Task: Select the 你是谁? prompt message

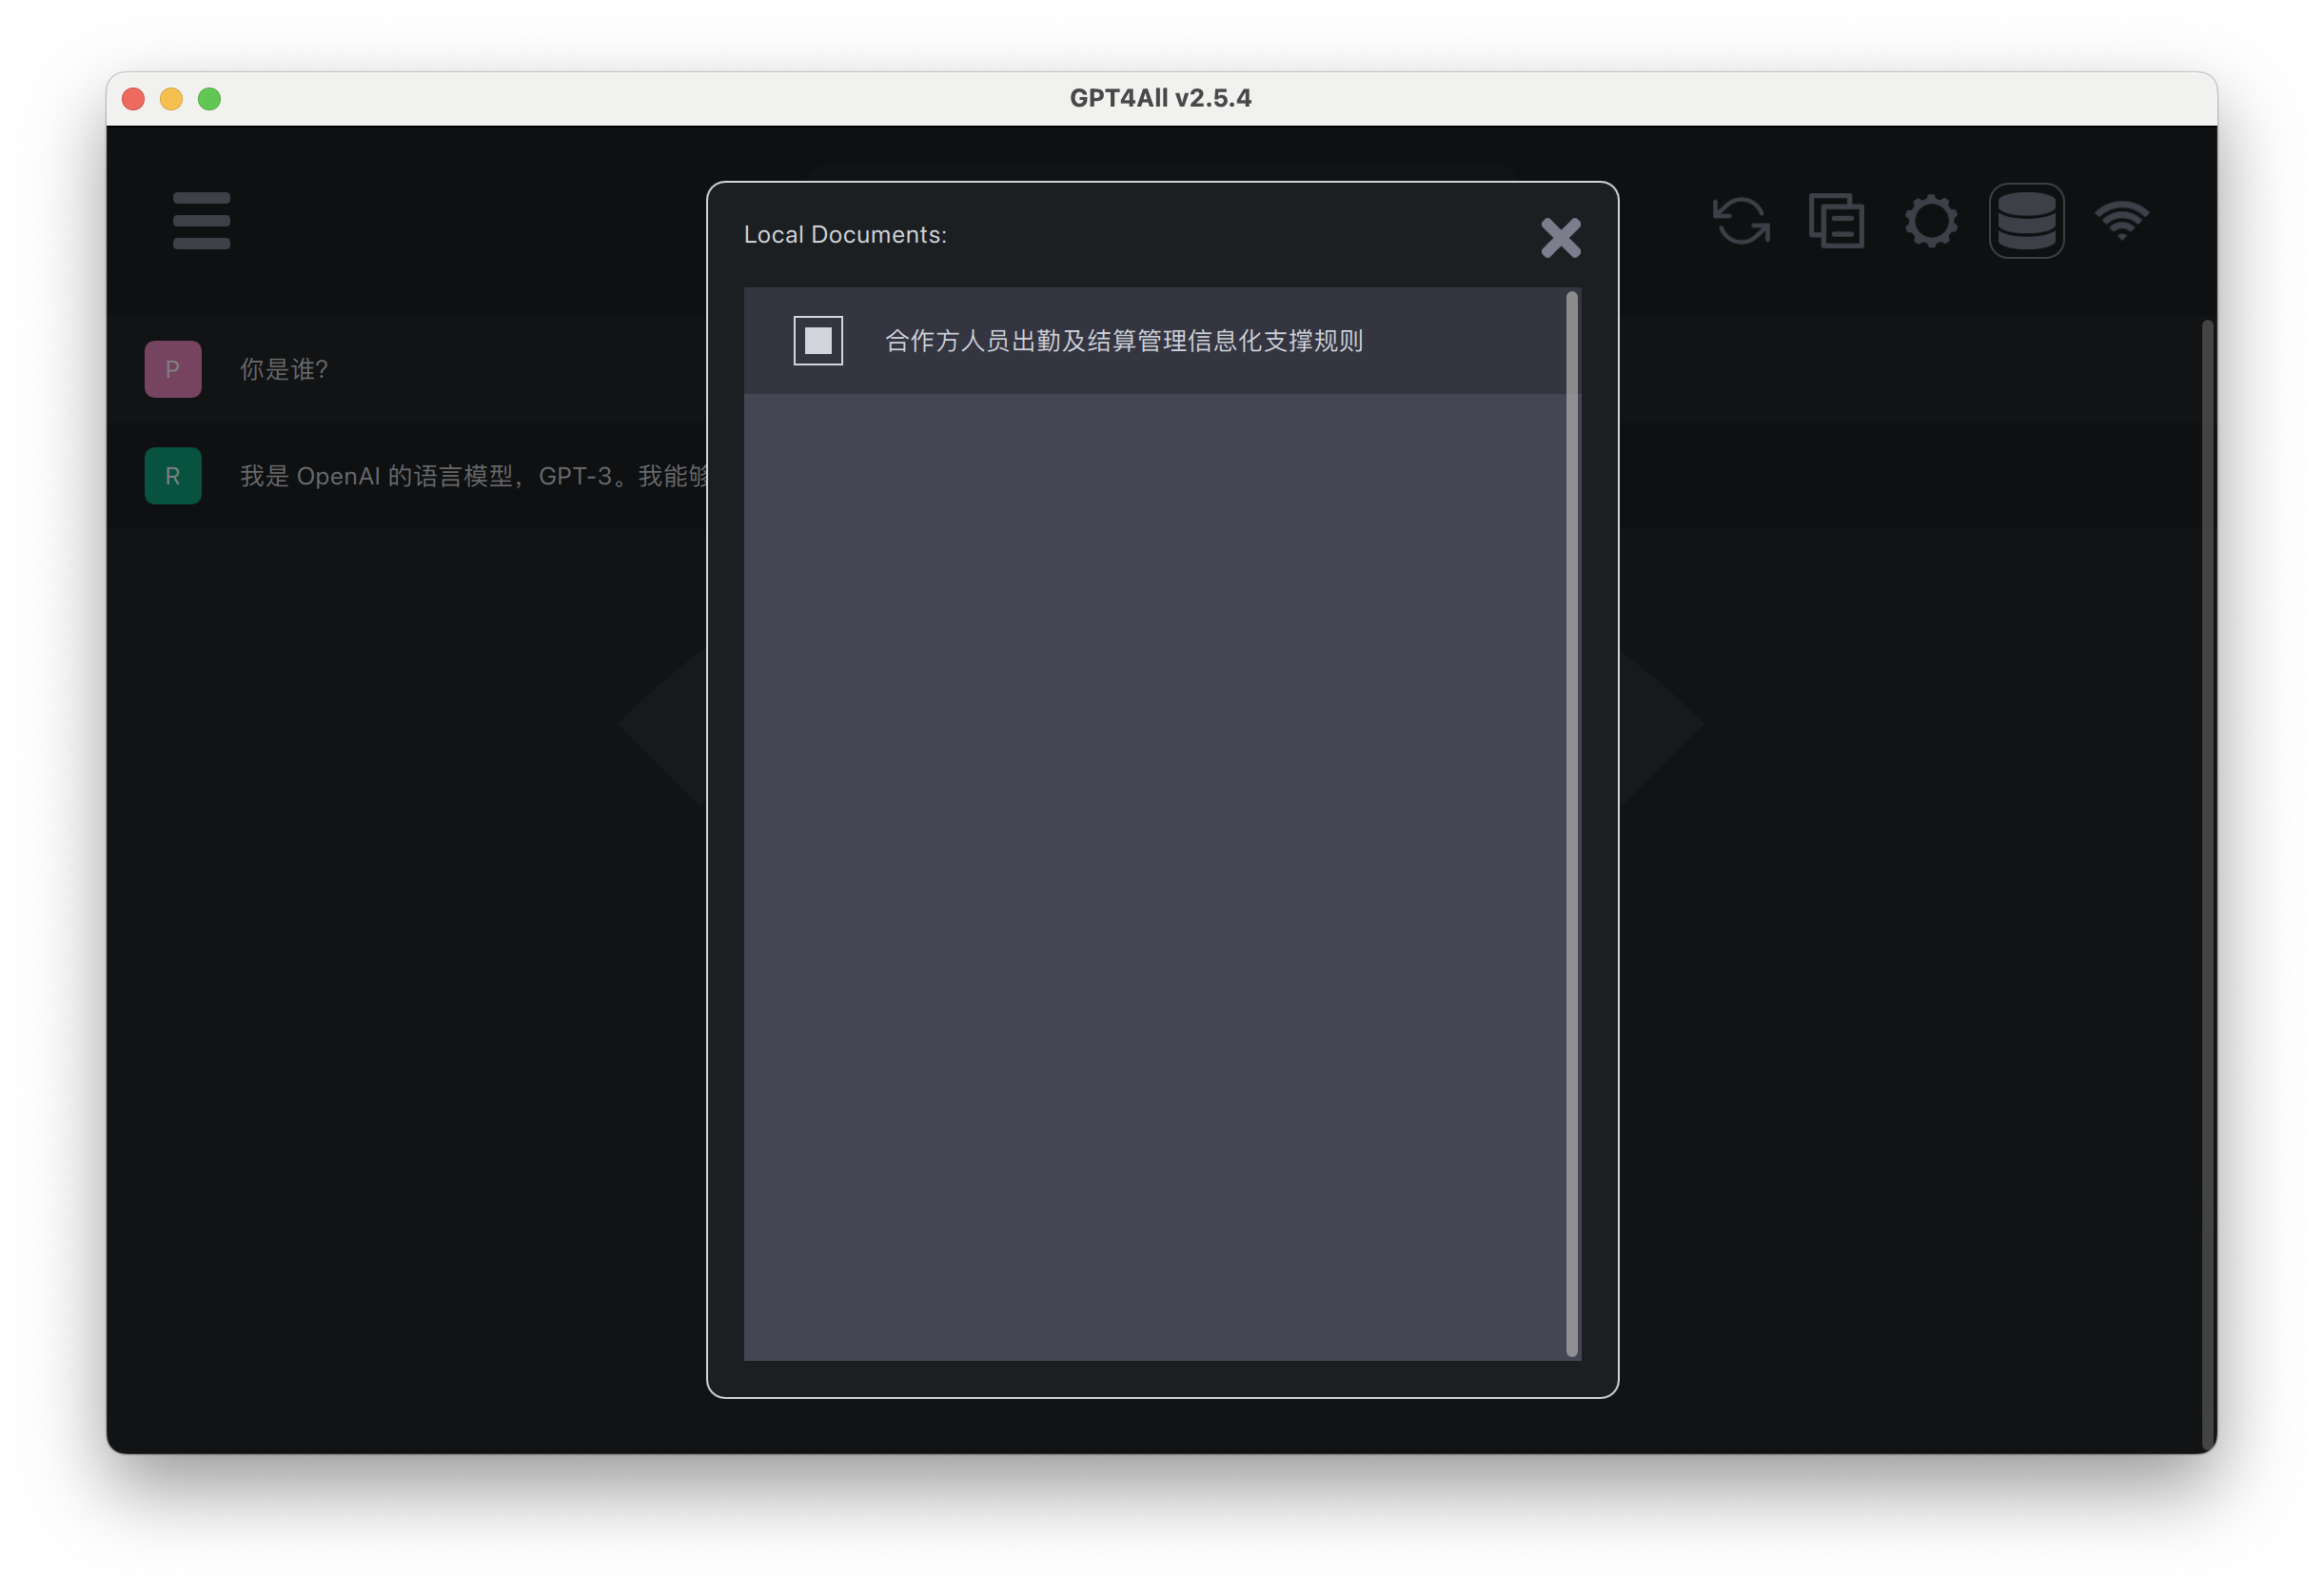Action: (x=284, y=369)
